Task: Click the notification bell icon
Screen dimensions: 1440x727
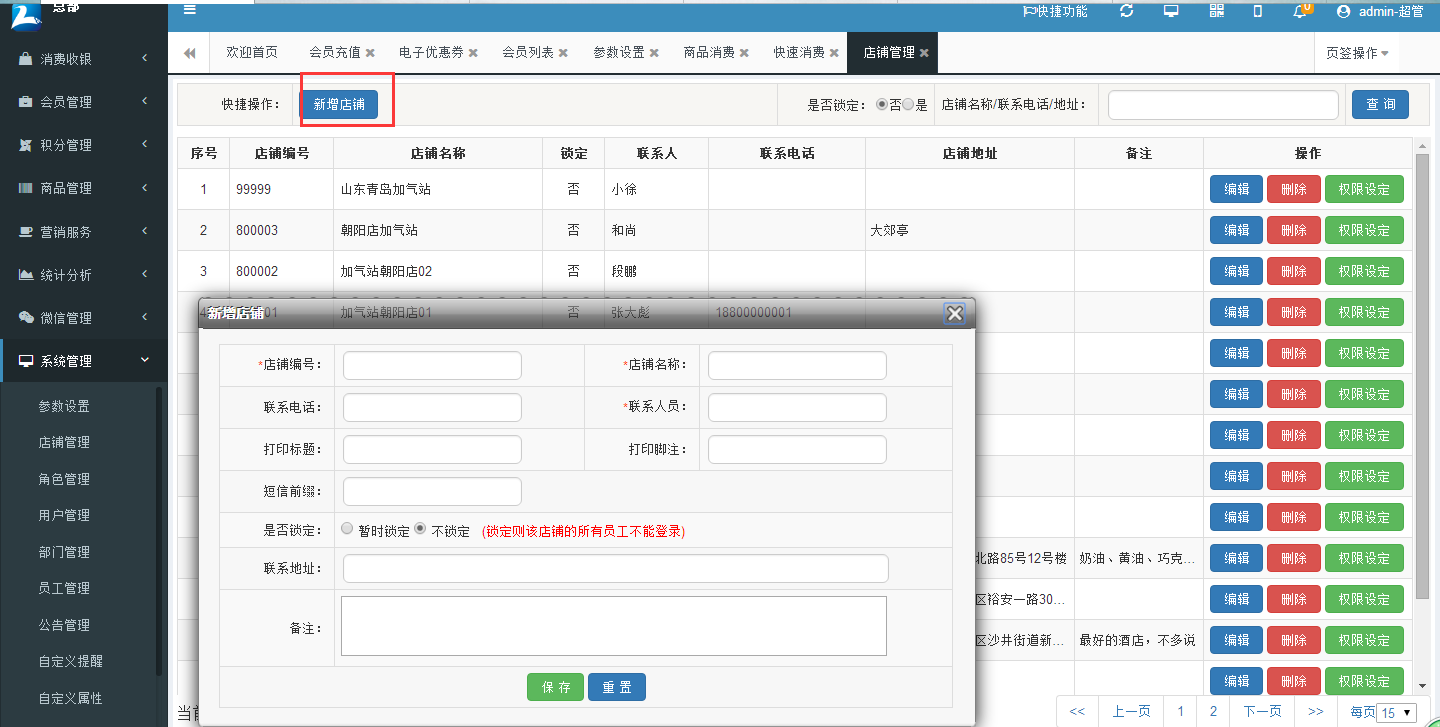Action: coord(1297,12)
